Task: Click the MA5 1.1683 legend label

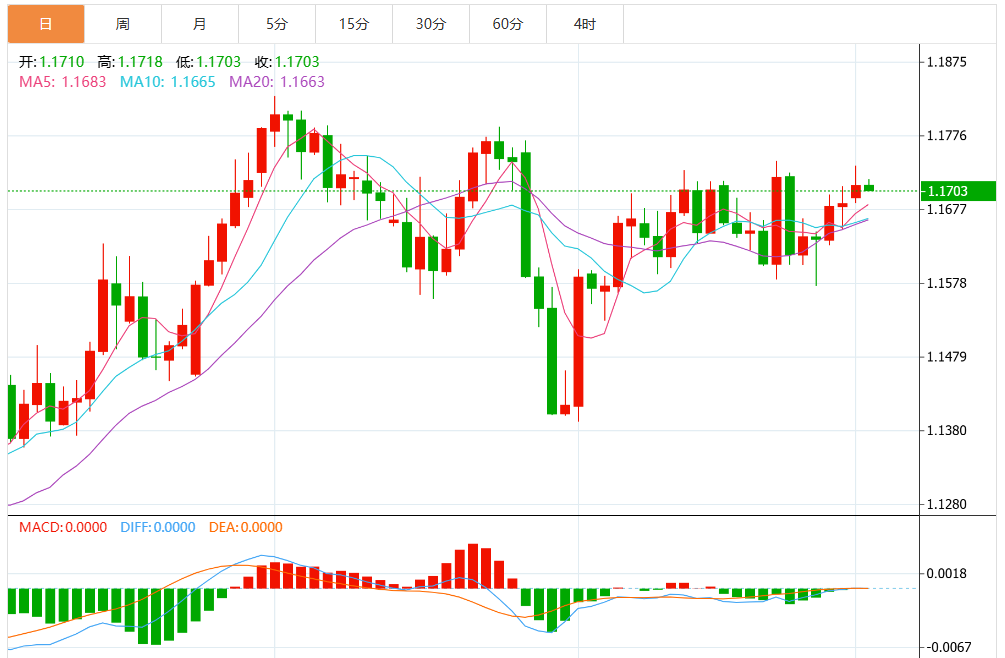Action: [63, 82]
